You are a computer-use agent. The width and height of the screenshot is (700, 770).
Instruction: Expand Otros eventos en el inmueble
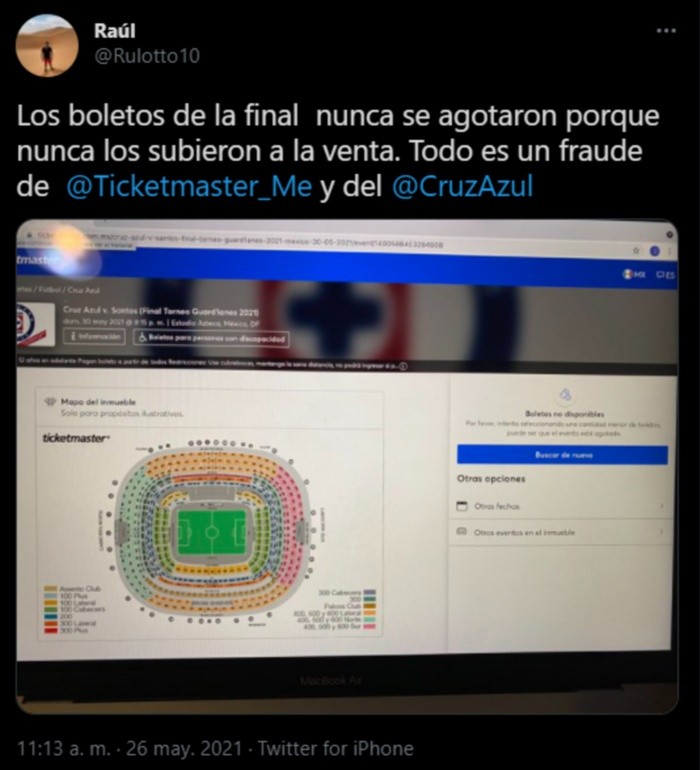tap(560, 532)
